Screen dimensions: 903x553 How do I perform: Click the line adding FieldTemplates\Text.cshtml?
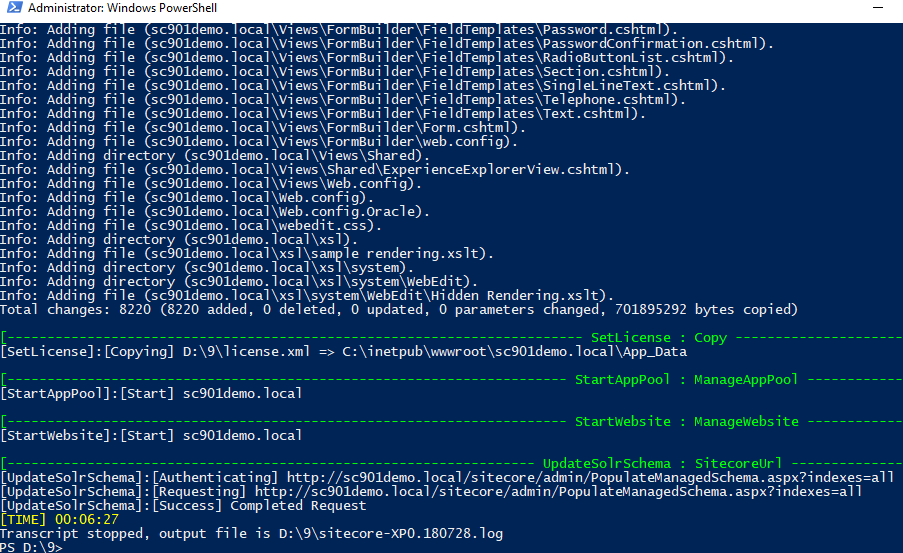(x=322, y=113)
